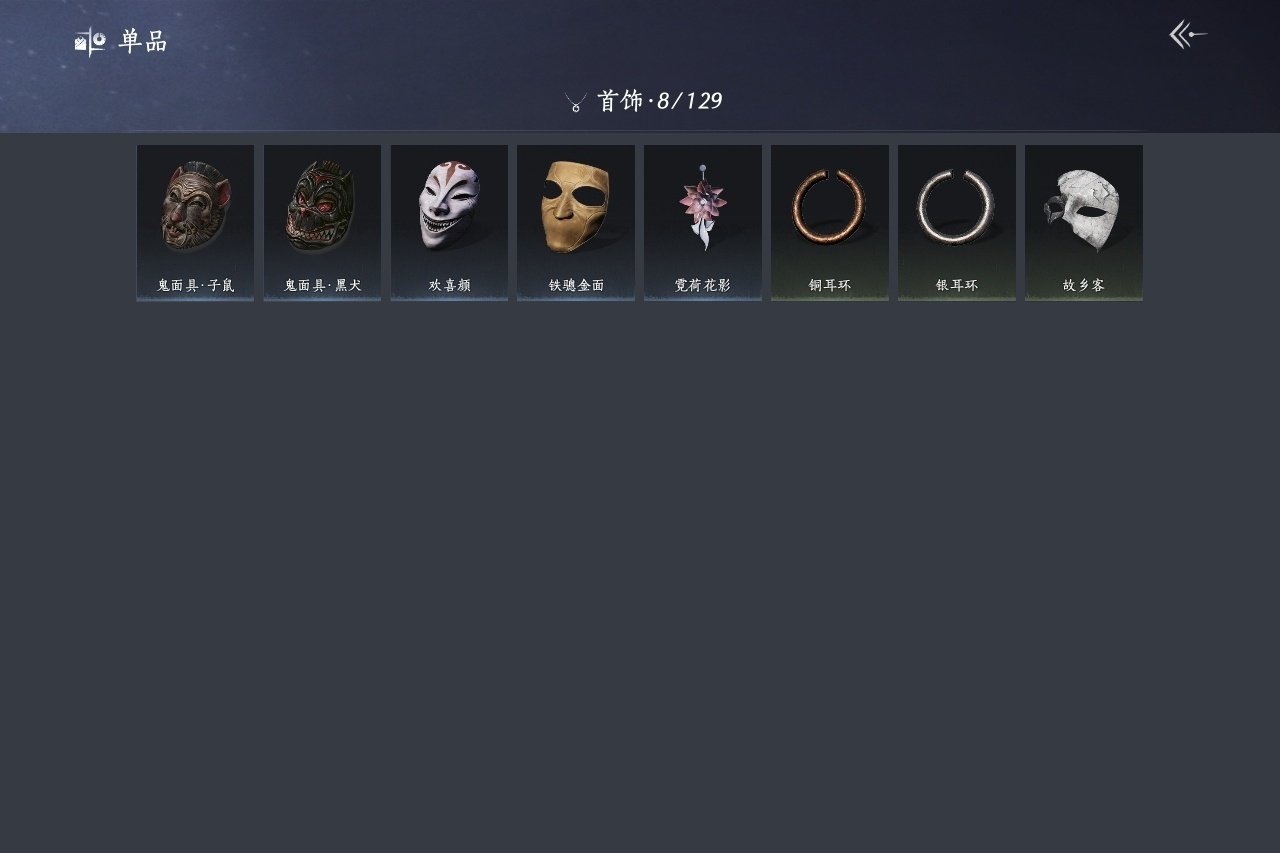
Task: Click the 鬼面具·子鼠 name label
Action: 196,286
